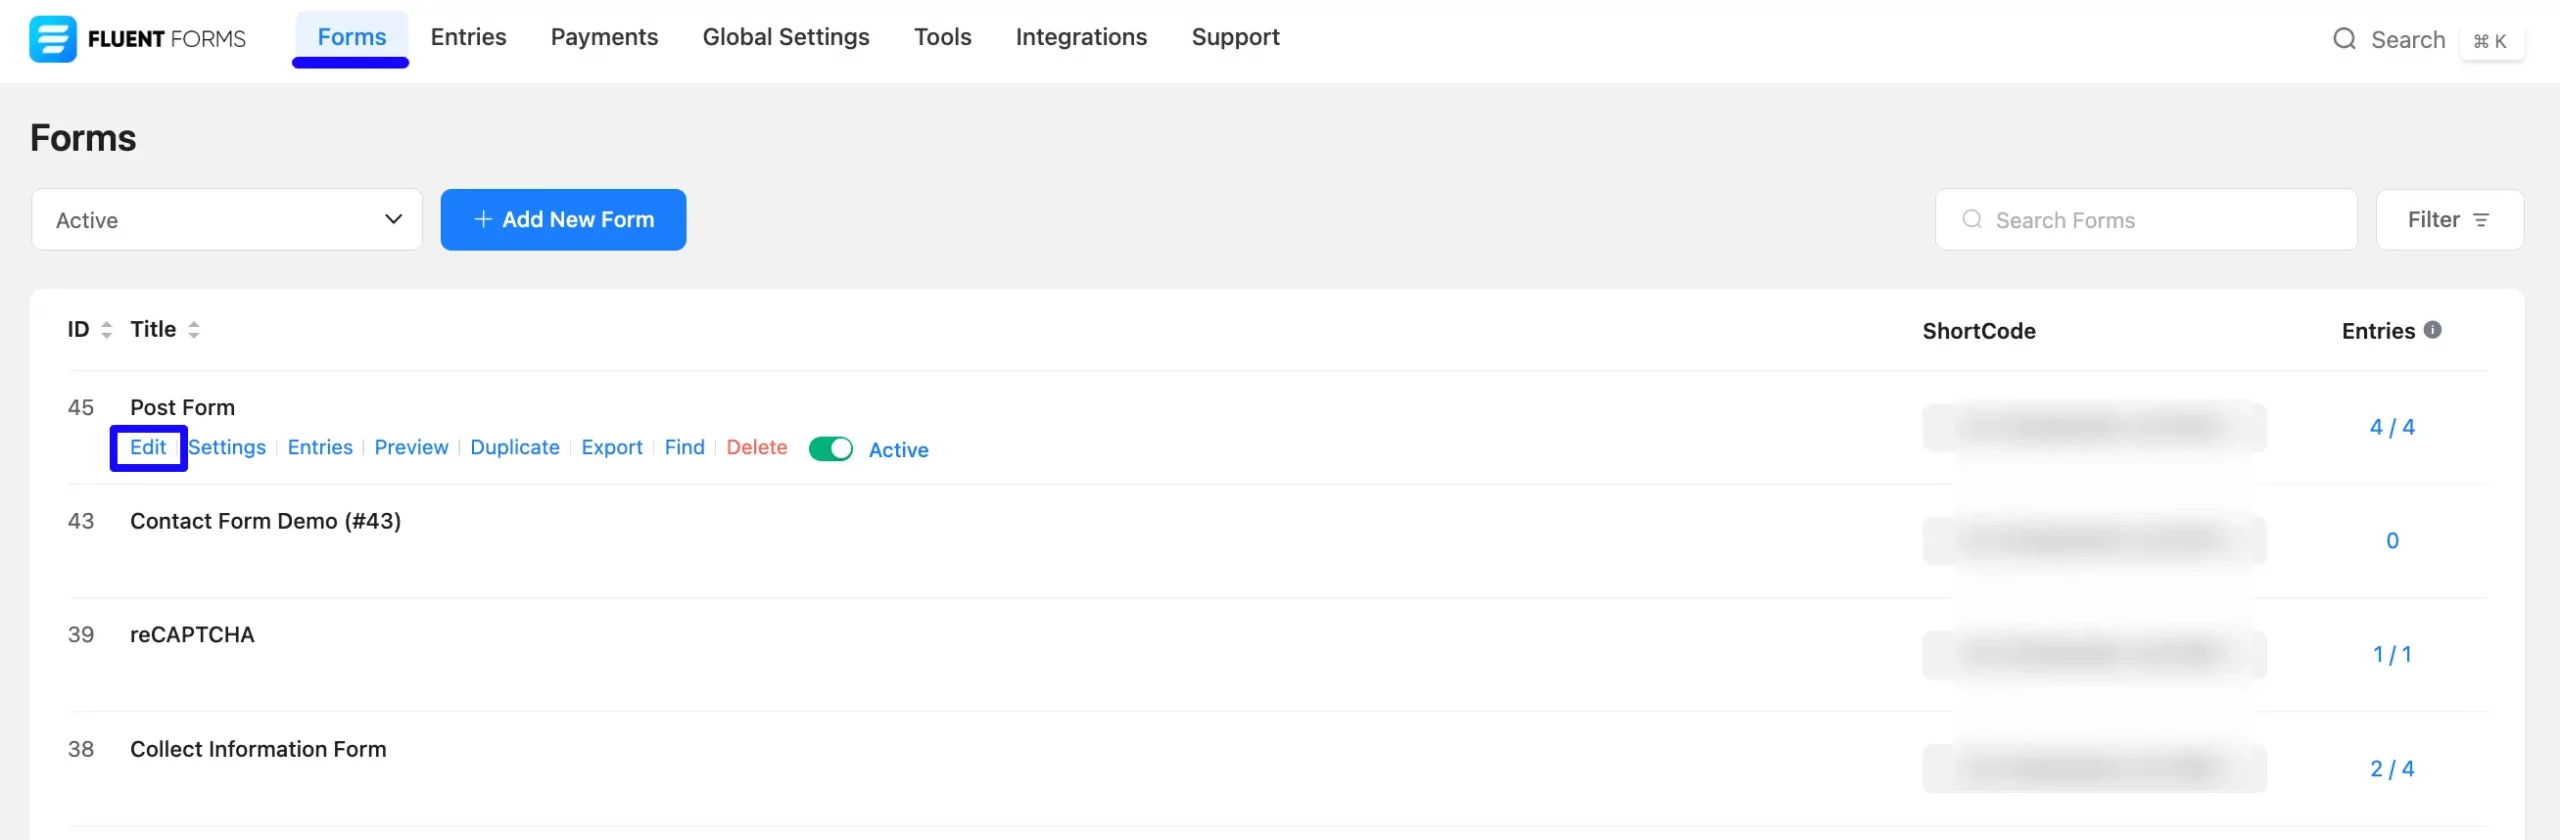The height and width of the screenshot is (840, 2560).
Task: Click the Command-K shortcut badge
Action: click(x=2491, y=41)
